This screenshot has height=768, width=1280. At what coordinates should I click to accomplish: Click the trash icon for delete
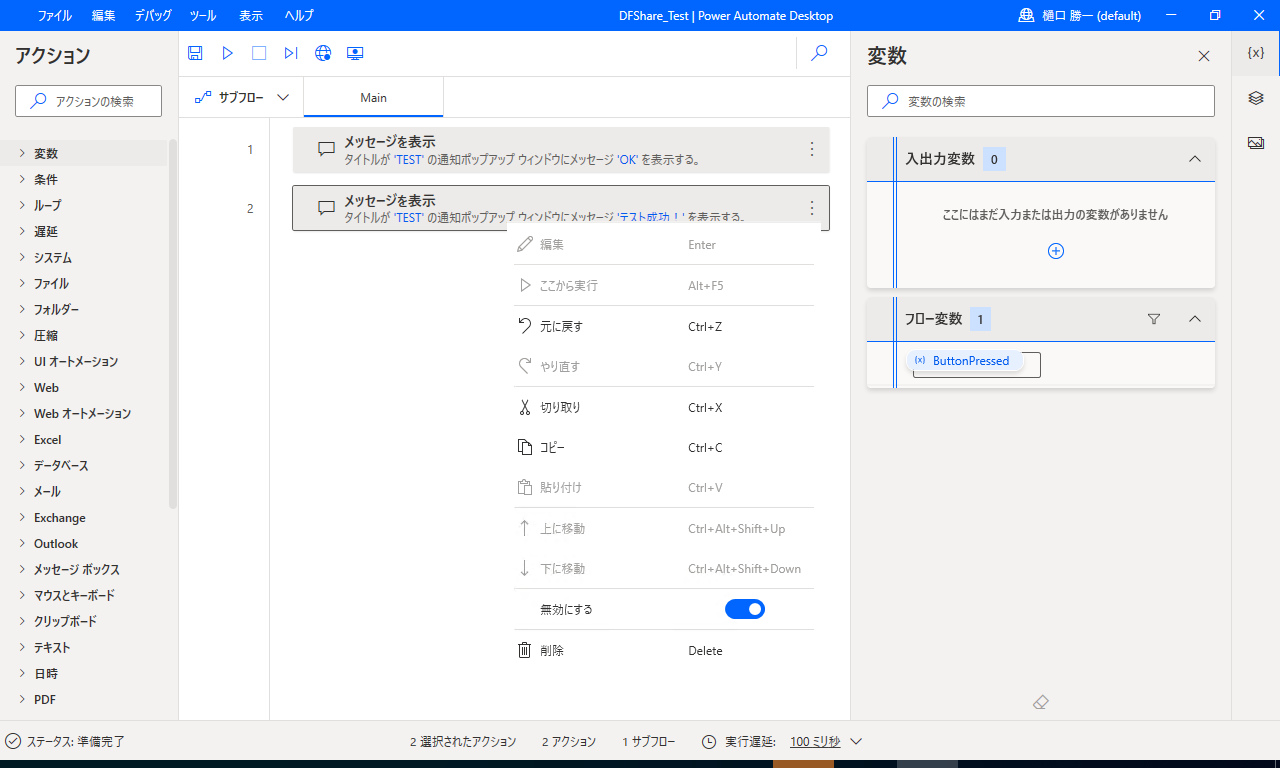tap(524, 650)
